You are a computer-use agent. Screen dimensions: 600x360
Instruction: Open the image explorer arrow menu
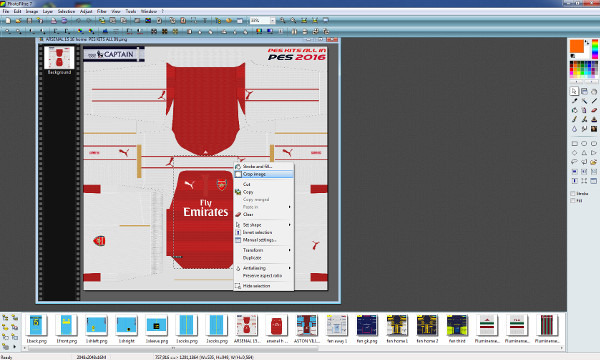(15, 347)
